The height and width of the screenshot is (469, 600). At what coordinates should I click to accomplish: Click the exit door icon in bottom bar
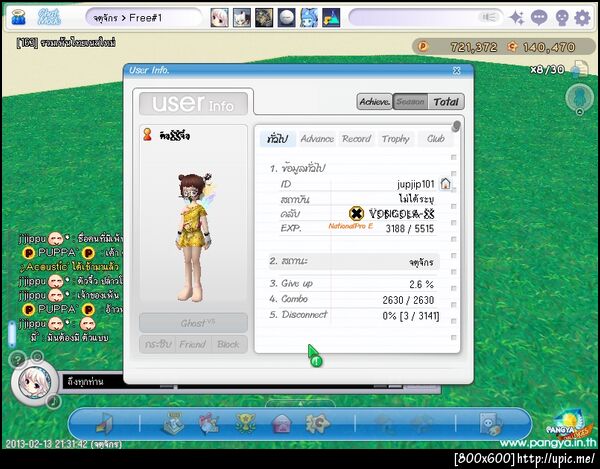[x=104, y=424]
